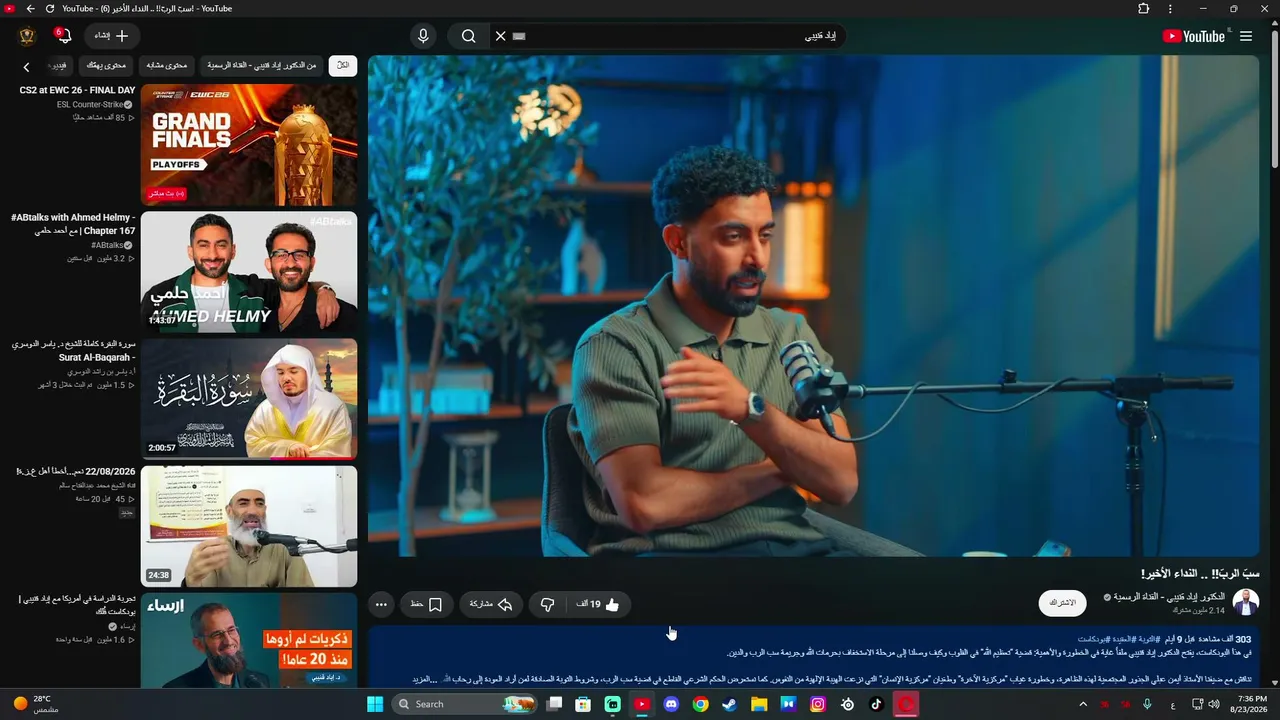Image resolution: width=1280 pixels, height=720 pixels.
Task: Show more chips with left chevron arrow
Action: (26, 67)
